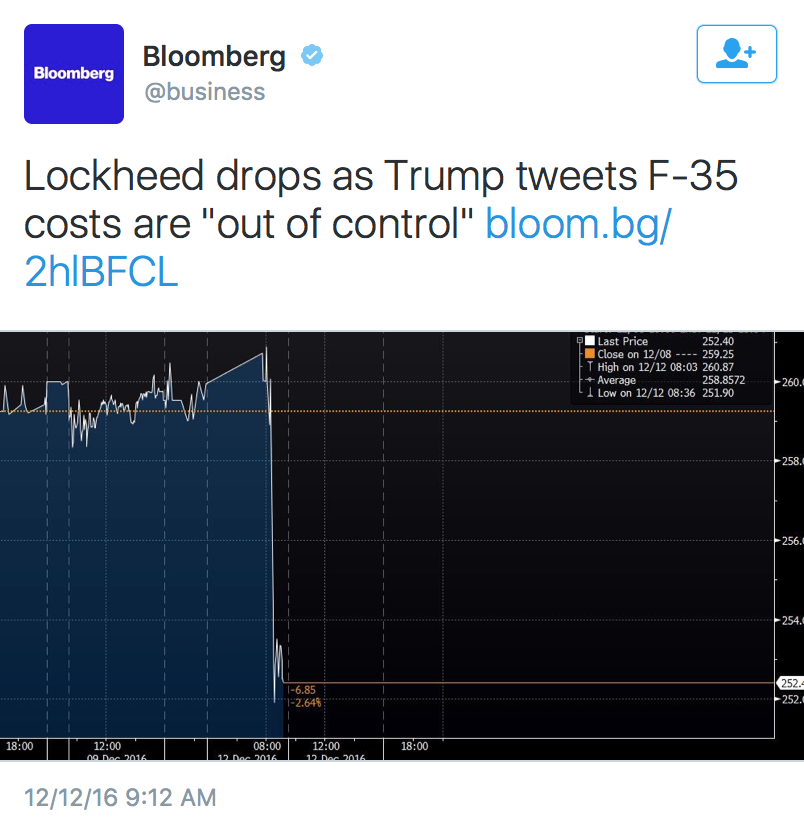Follow Bloomberg with the add-user button

pyautogui.click(x=736, y=54)
